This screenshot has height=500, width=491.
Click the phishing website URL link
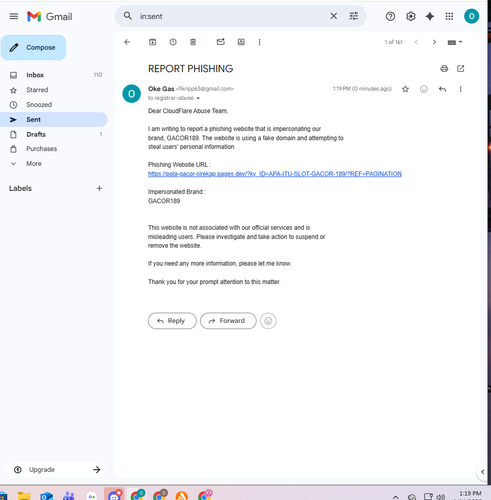[x=275, y=174]
